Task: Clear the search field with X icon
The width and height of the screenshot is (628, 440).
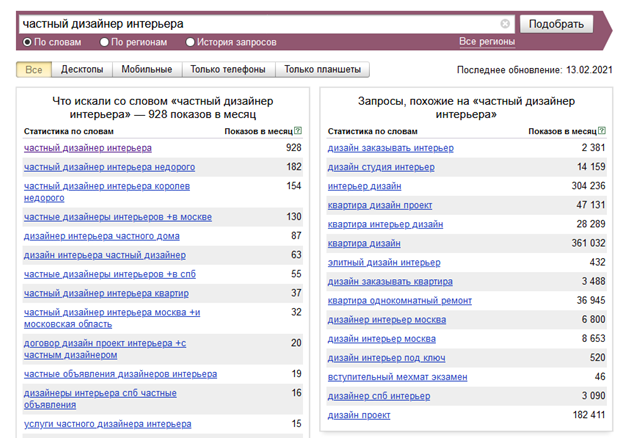Action: point(505,23)
